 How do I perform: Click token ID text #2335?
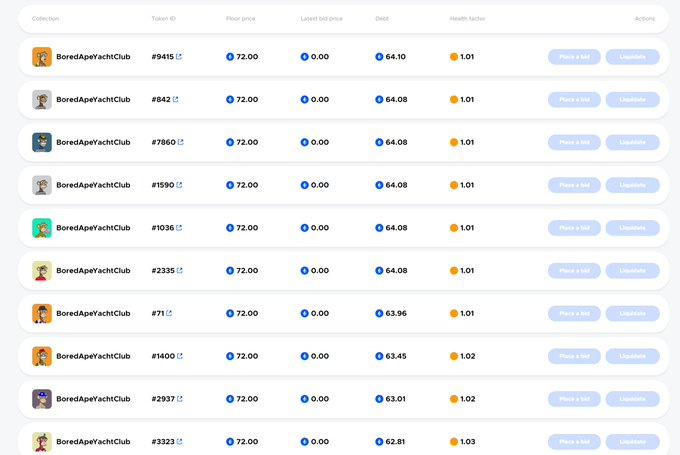[163, 271]
